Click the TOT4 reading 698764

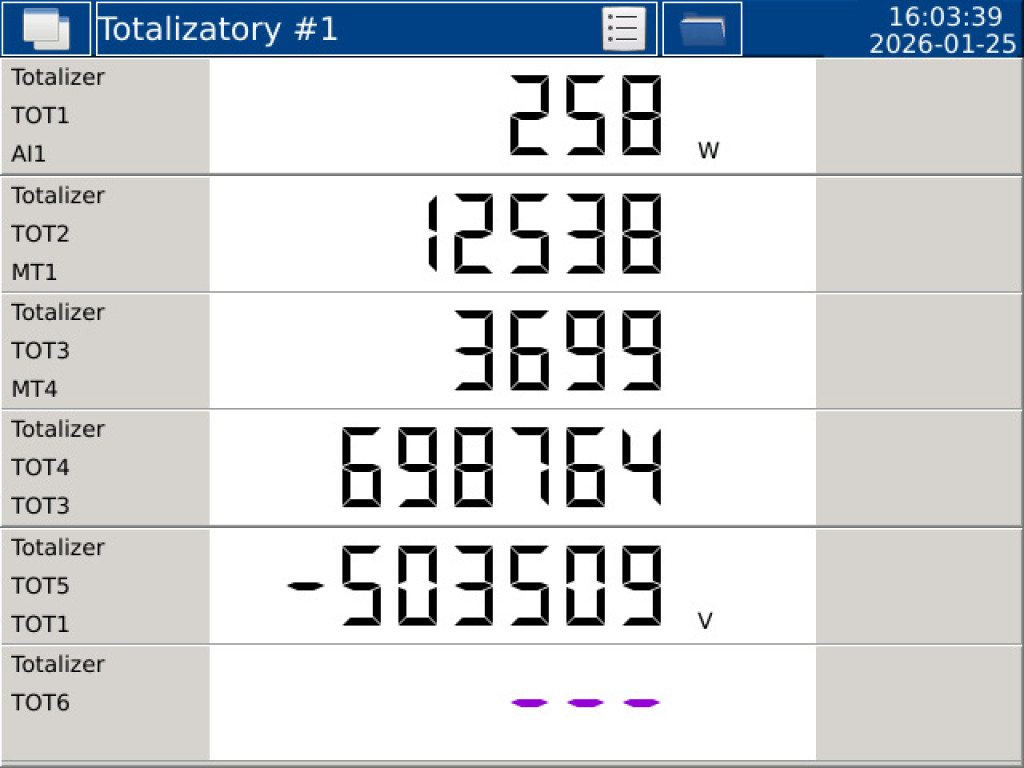pos(501,467)
